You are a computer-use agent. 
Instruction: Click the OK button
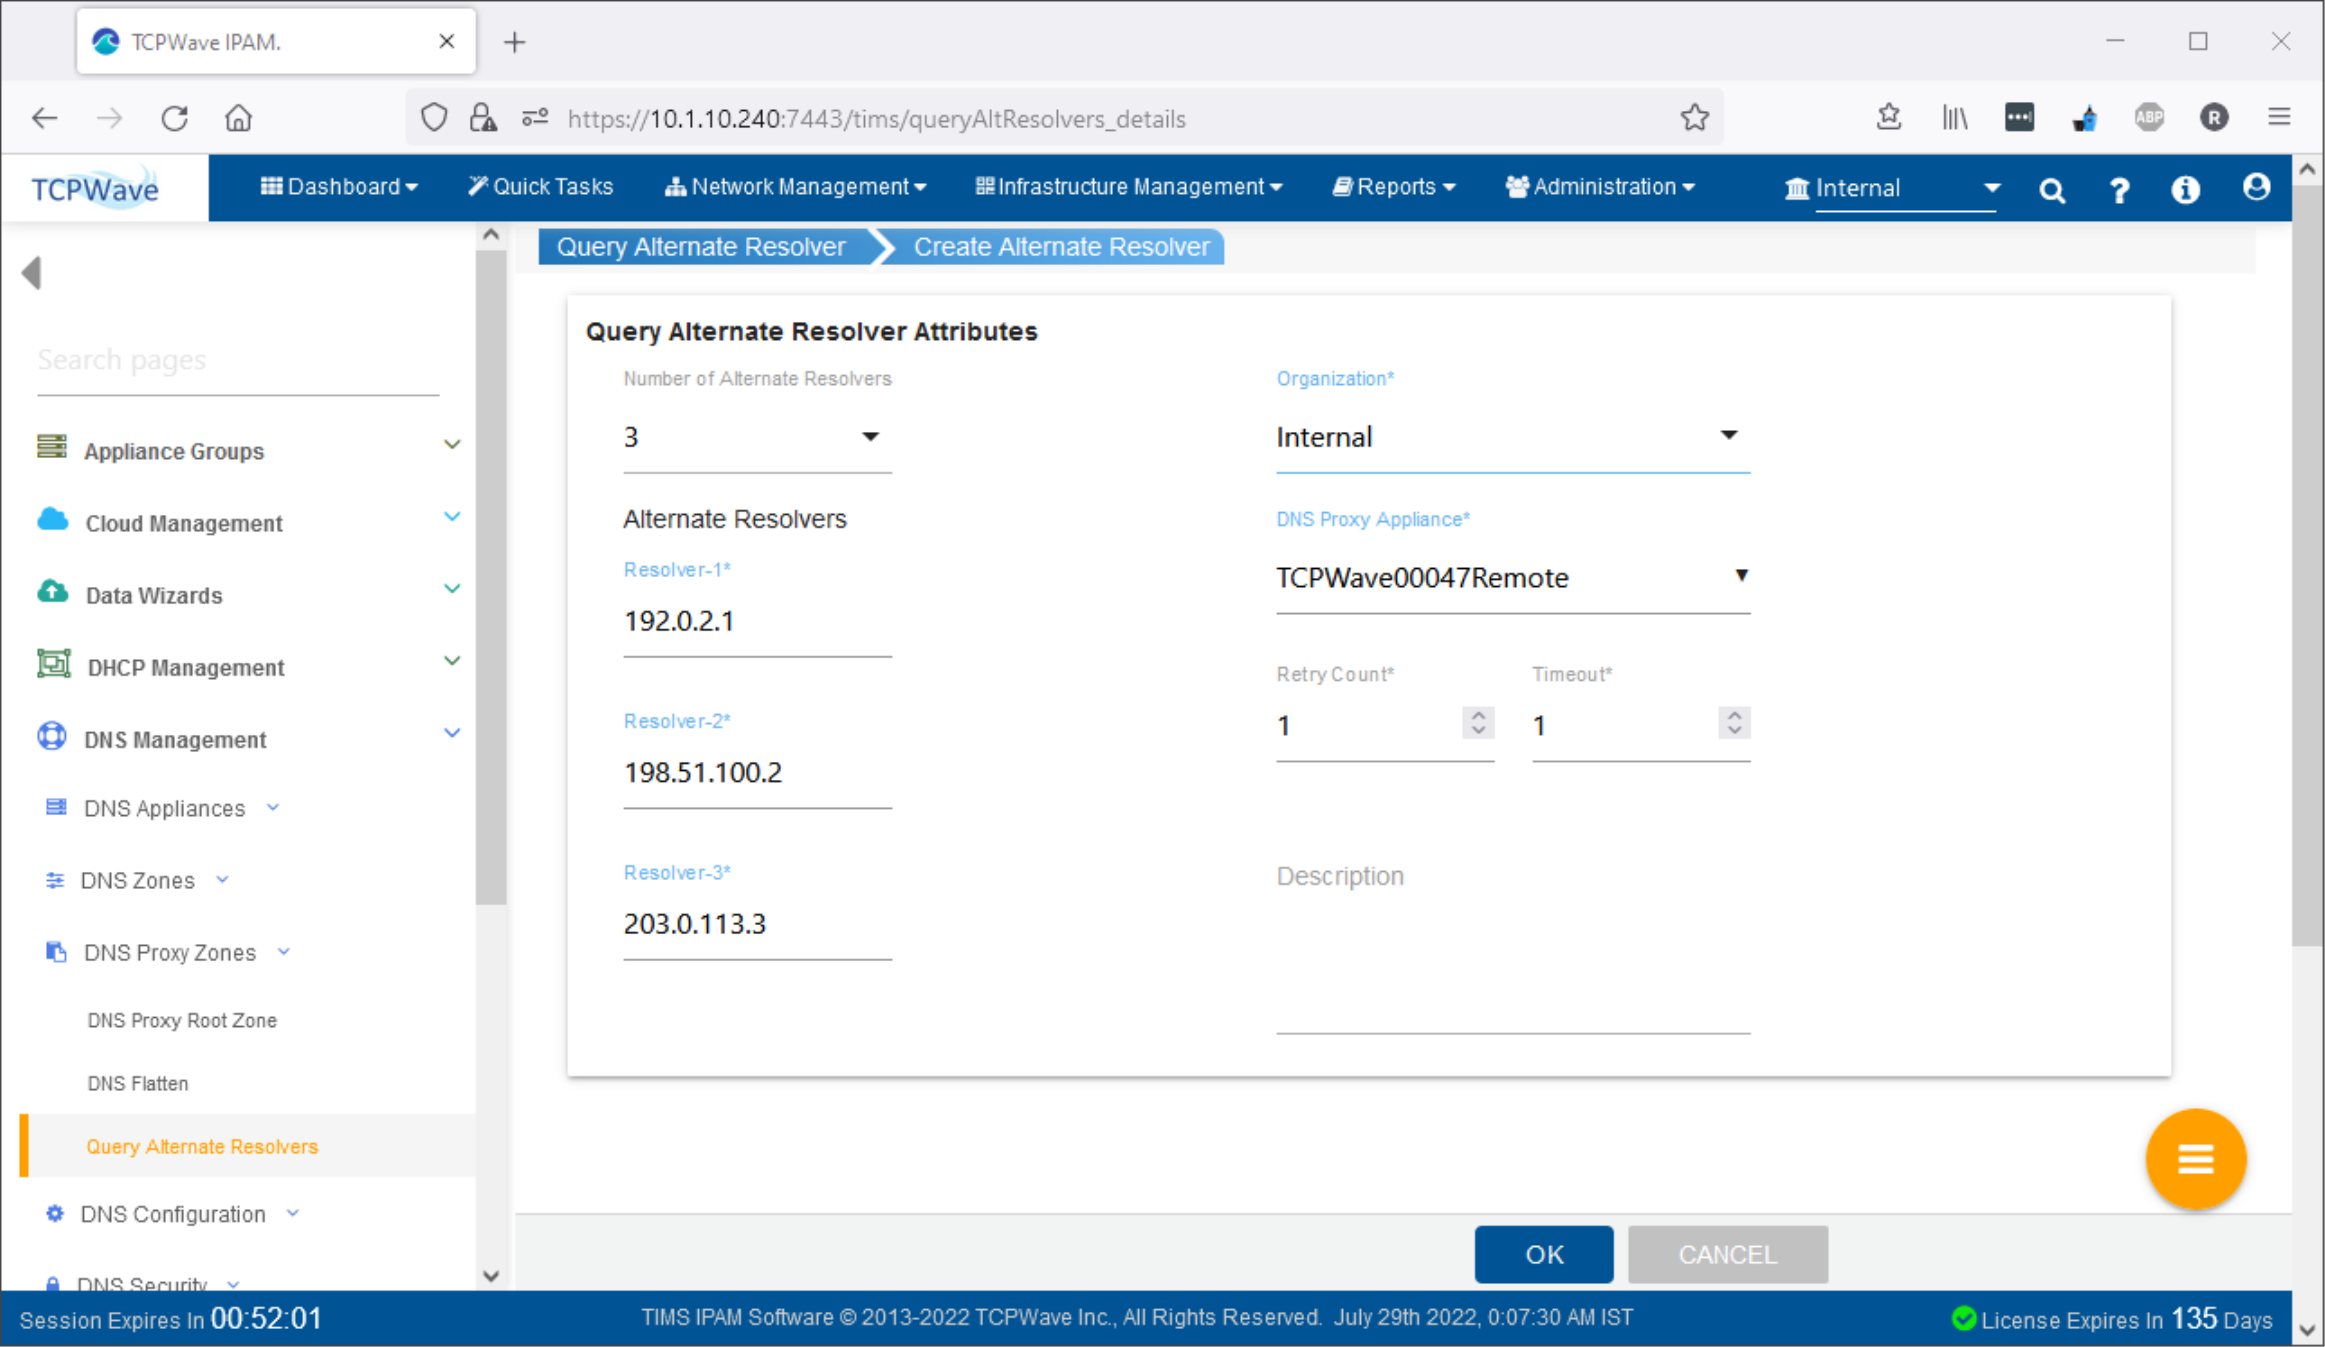tap(1543, 1254)
